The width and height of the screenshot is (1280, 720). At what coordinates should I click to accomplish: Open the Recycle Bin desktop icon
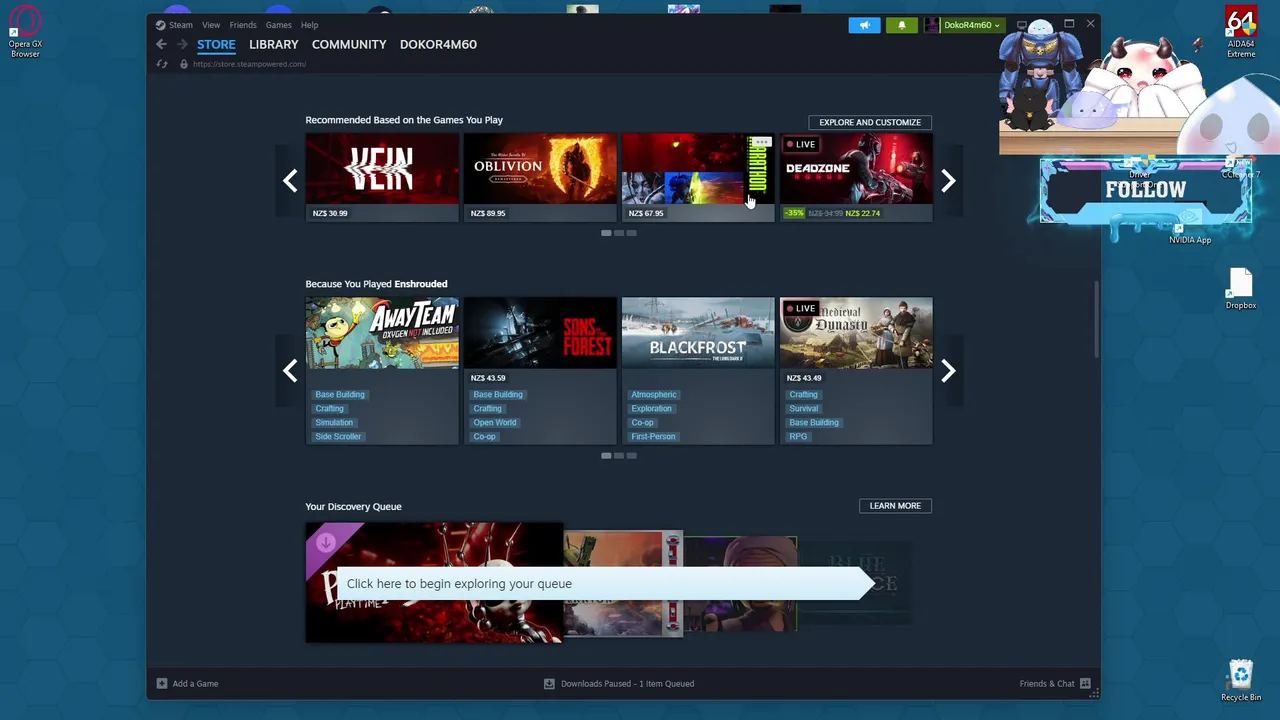(x=1241, y=679)
